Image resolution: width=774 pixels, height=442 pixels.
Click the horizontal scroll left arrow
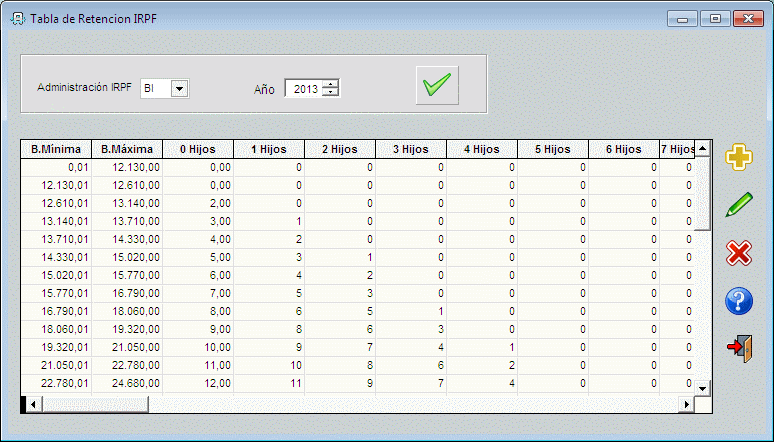click(x=33, y=405)
